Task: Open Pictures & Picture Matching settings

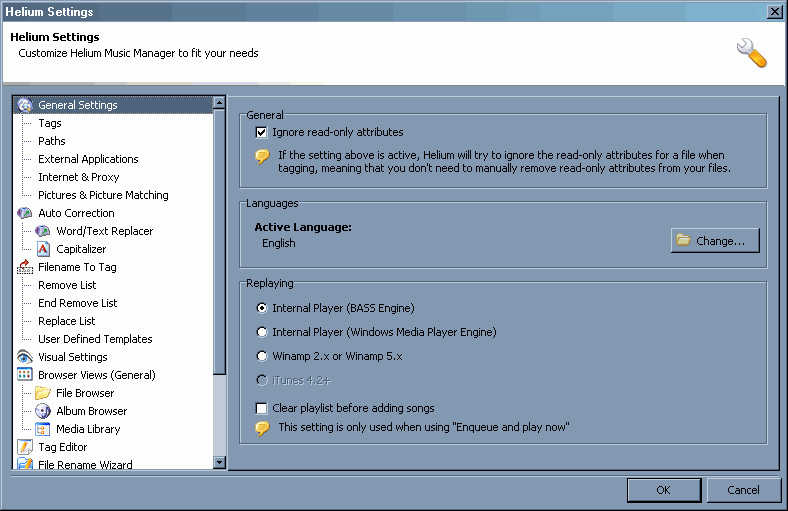Action: [x=103, y=195]
